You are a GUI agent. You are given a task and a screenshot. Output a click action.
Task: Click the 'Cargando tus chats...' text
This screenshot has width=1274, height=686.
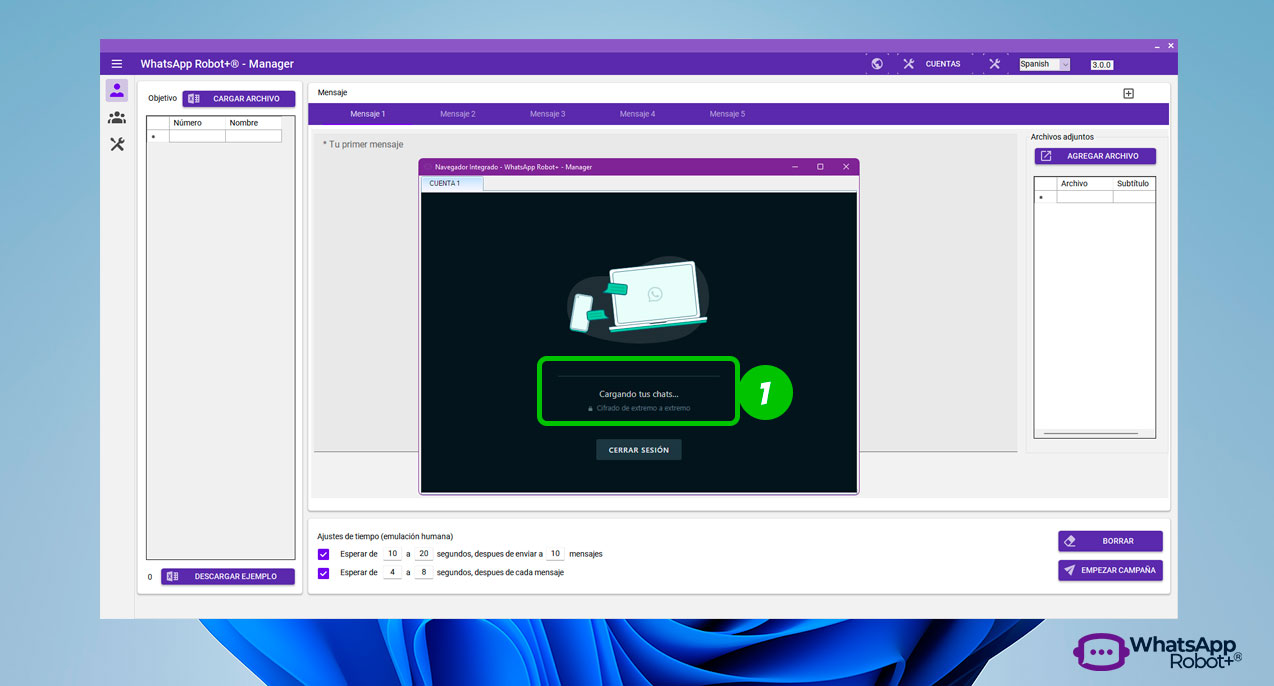[x=638, y=394]
